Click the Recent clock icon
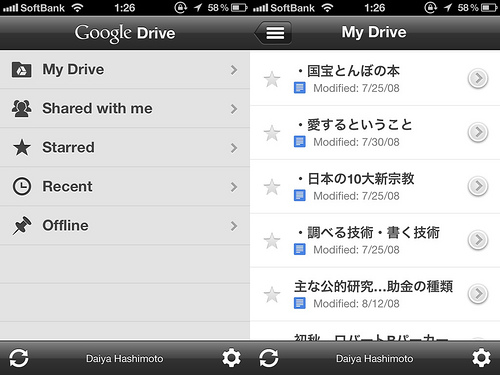 pyautogui.click(x=22, y=186)
